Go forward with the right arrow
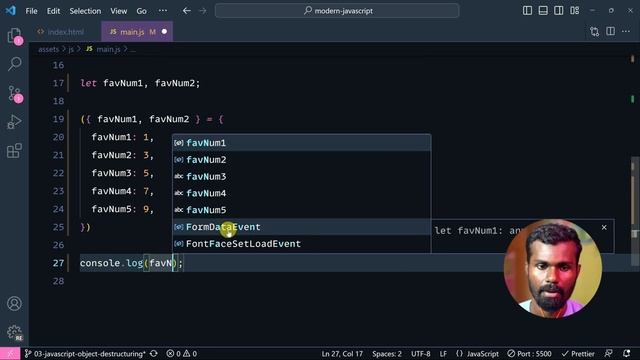The height and width of the screenshot is (360, 640). [x=203, y=11]
